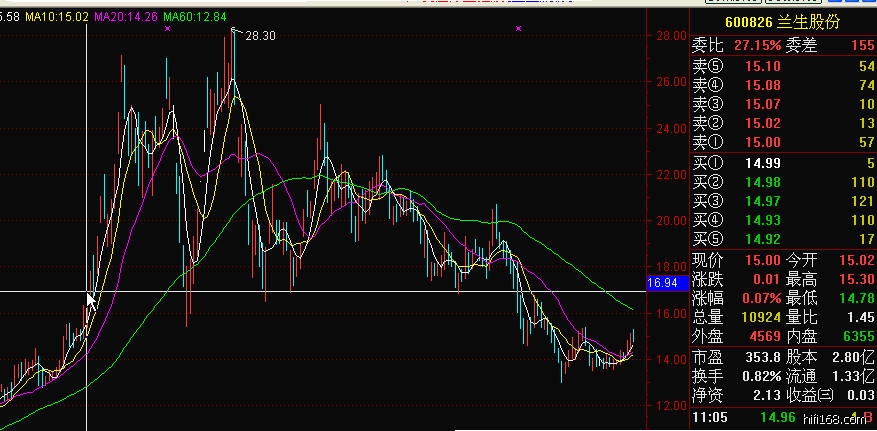Click the right magenta x marker on chart
This screenshot has height=431, width=877.
pyautogui.click(x=518, y=29)
